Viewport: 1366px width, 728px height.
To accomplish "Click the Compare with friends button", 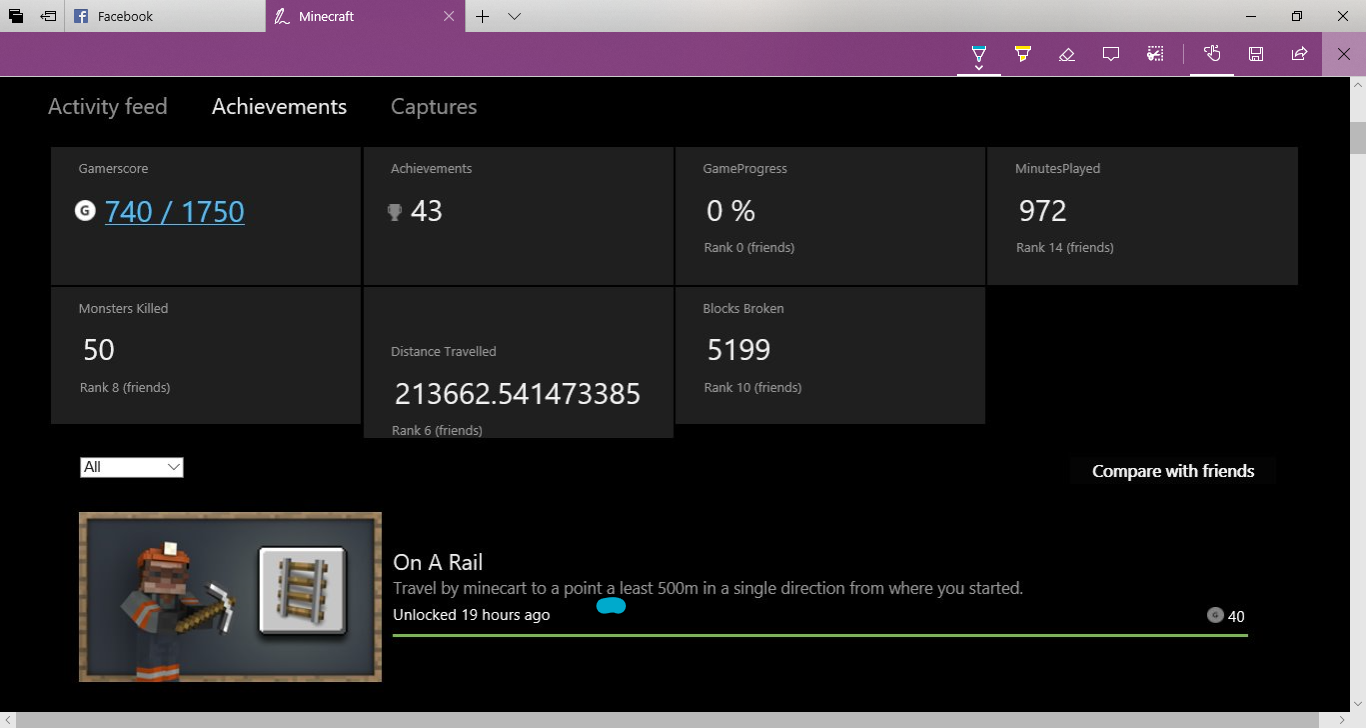I will pyautogui.click(x=1172, y=471).
